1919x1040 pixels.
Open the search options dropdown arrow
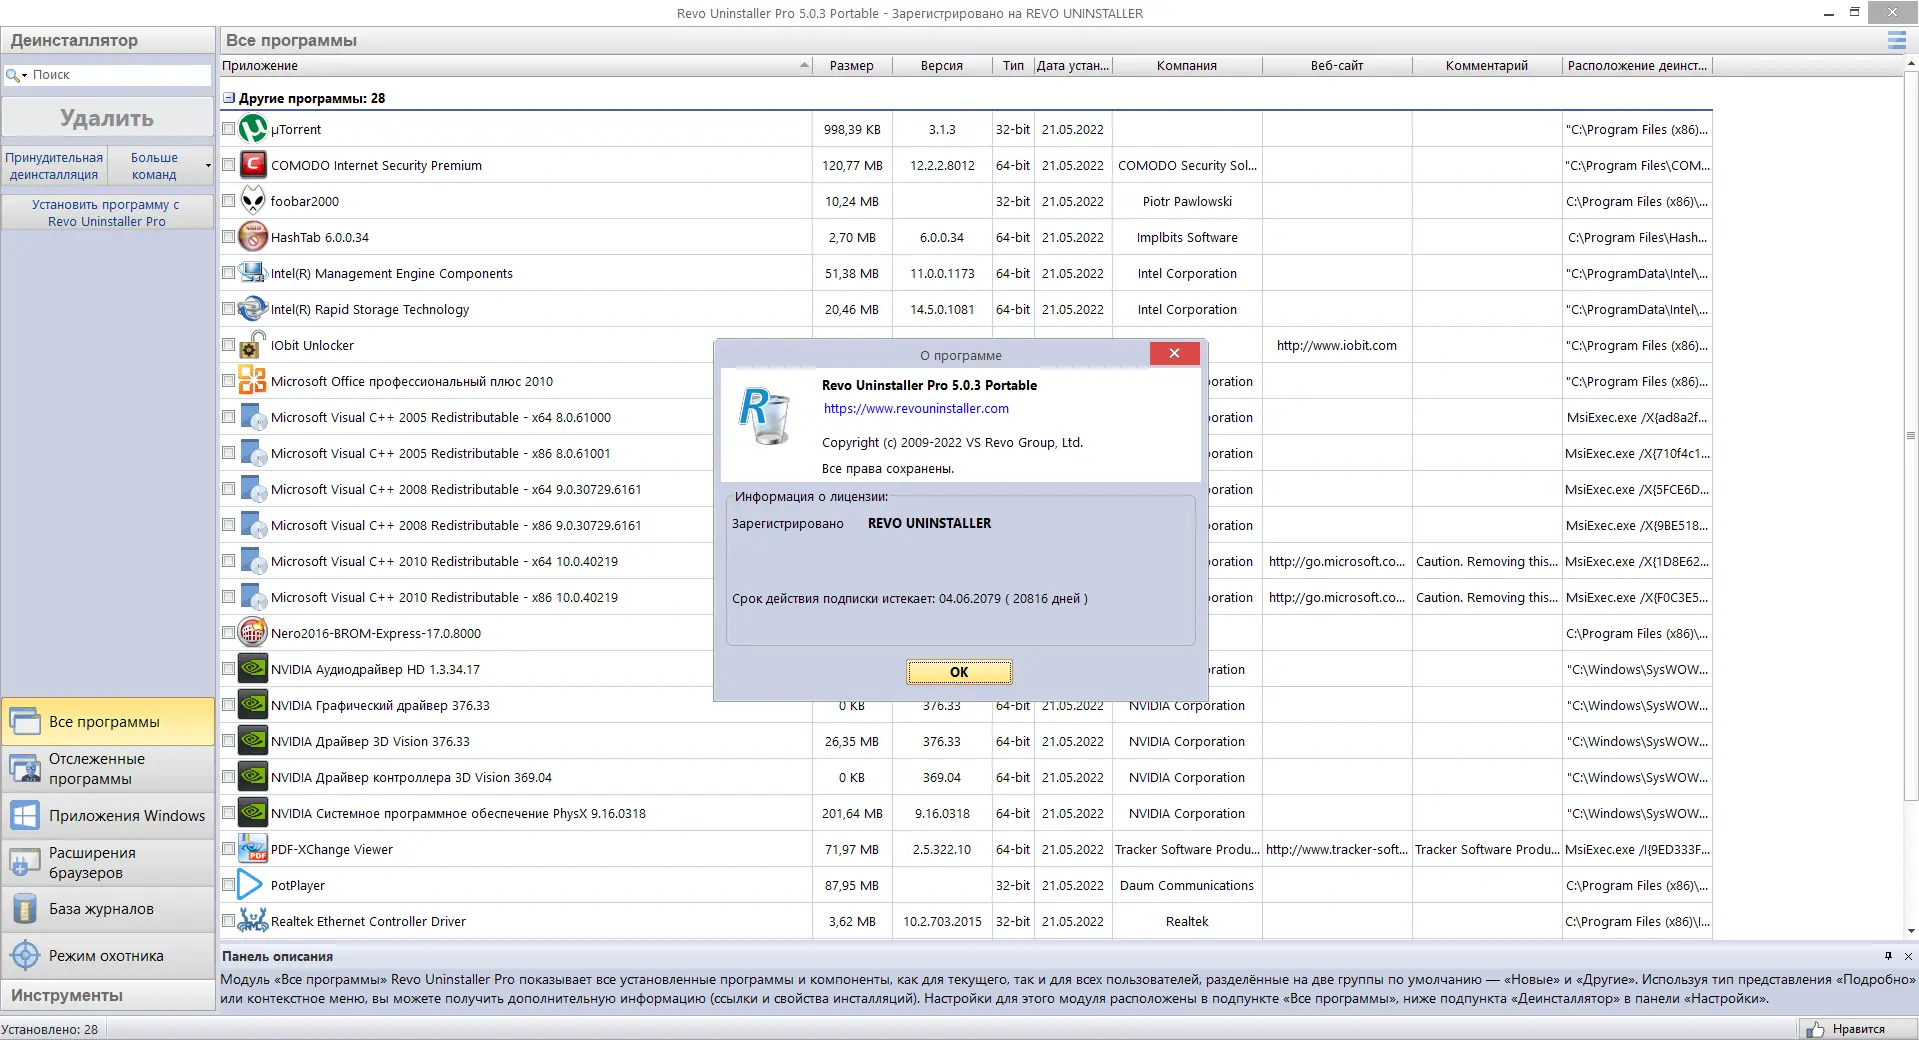[x=24, y=76]
